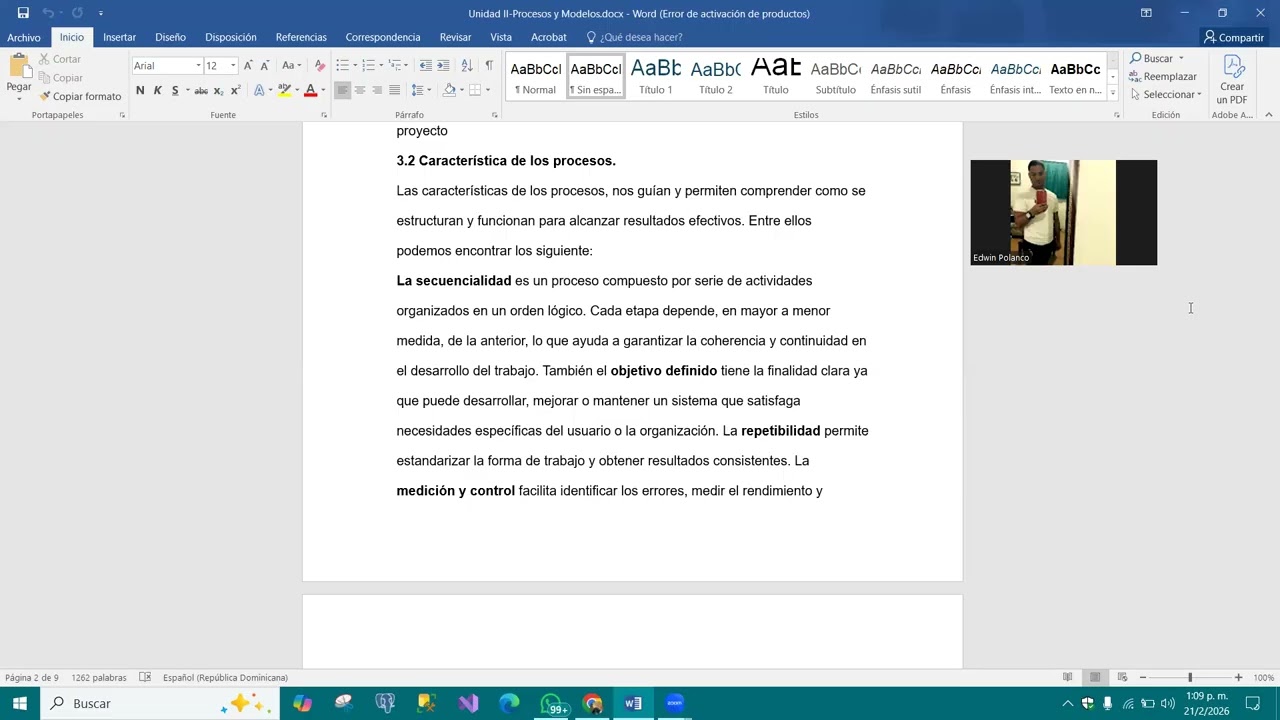The width and height of the screenshot is (1280, 720).
Task: Open Visual Studio from the taskbar
Action: (468, 703)
